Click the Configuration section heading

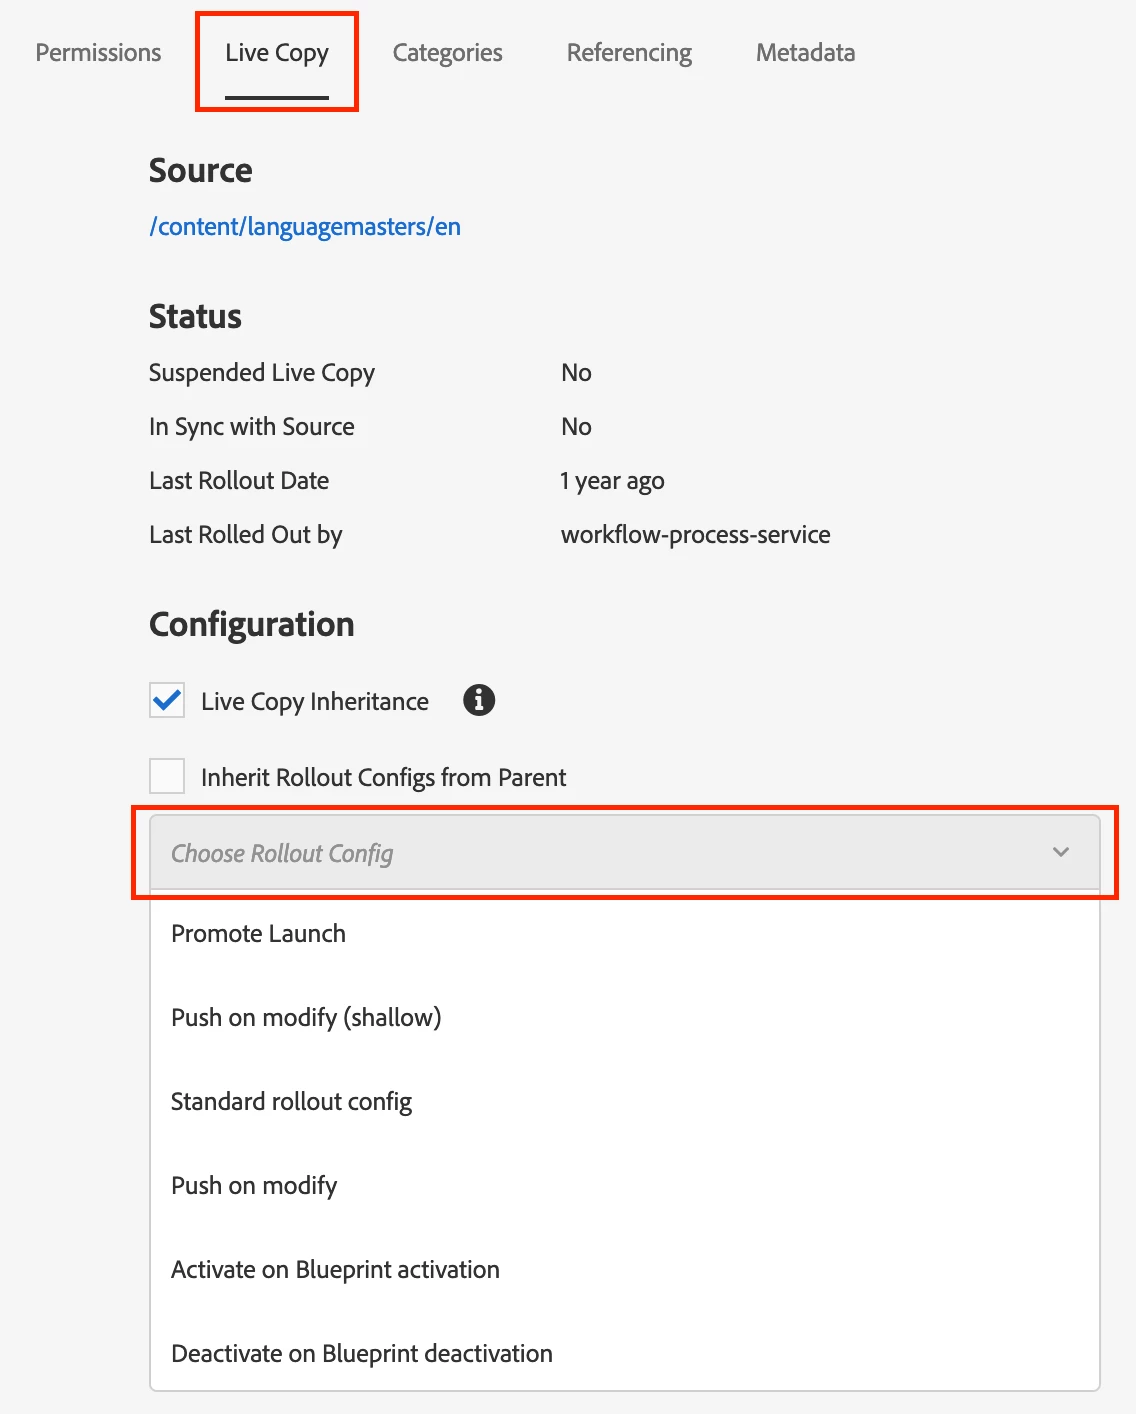[252, 624]
